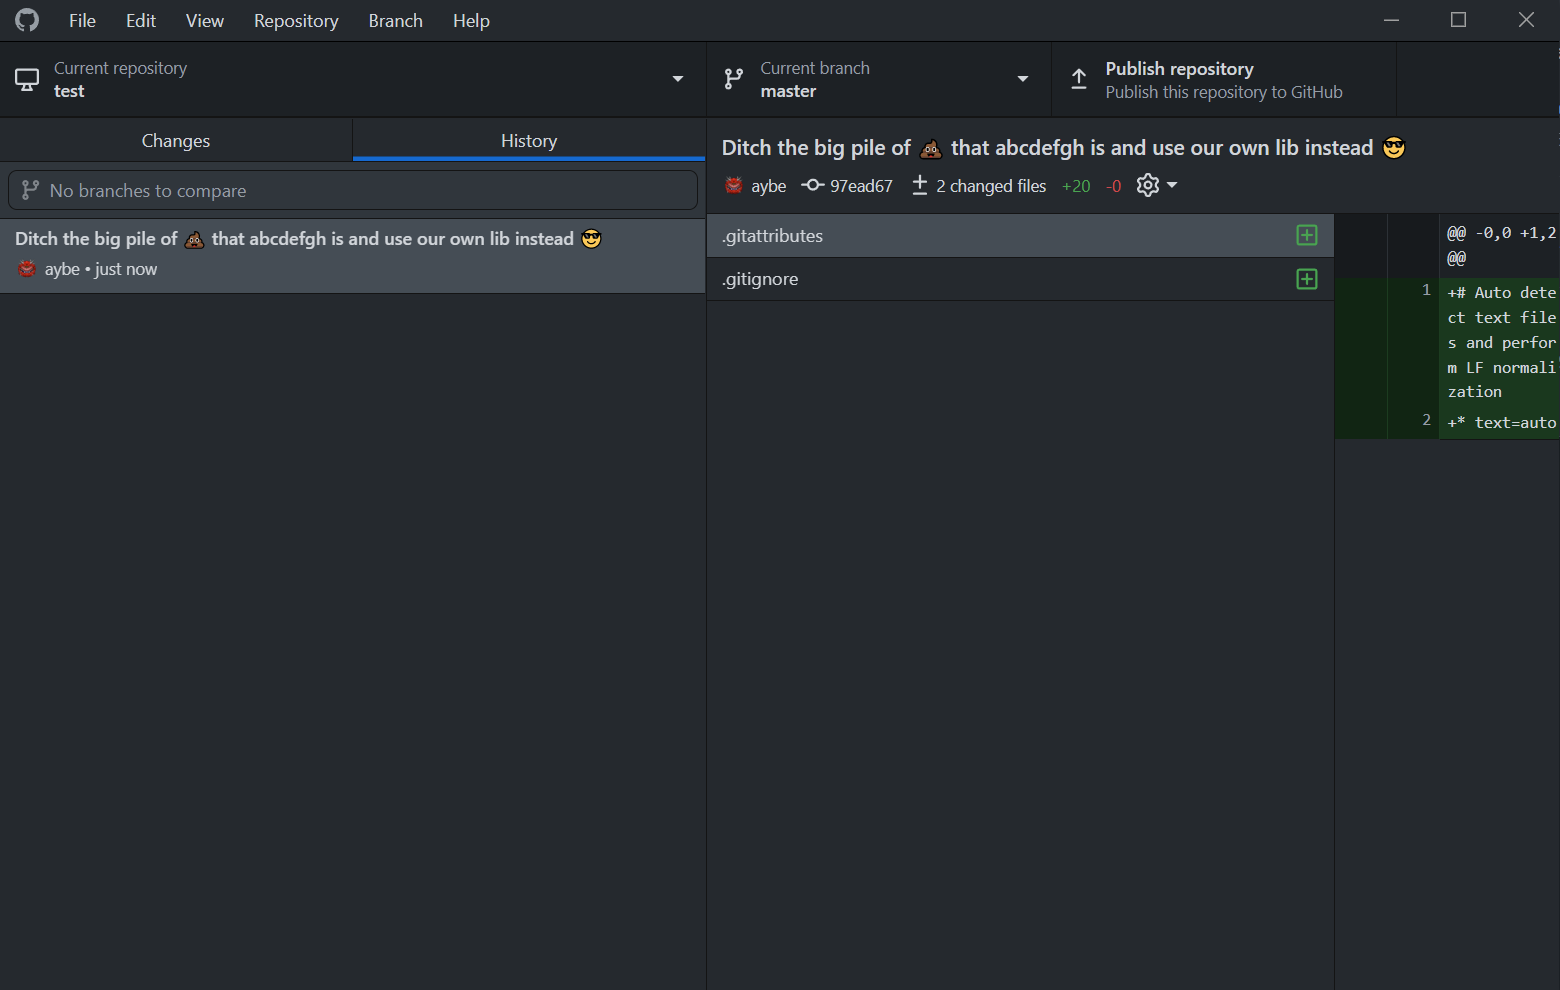Click poop emoji in commit list row

point(195,239)
